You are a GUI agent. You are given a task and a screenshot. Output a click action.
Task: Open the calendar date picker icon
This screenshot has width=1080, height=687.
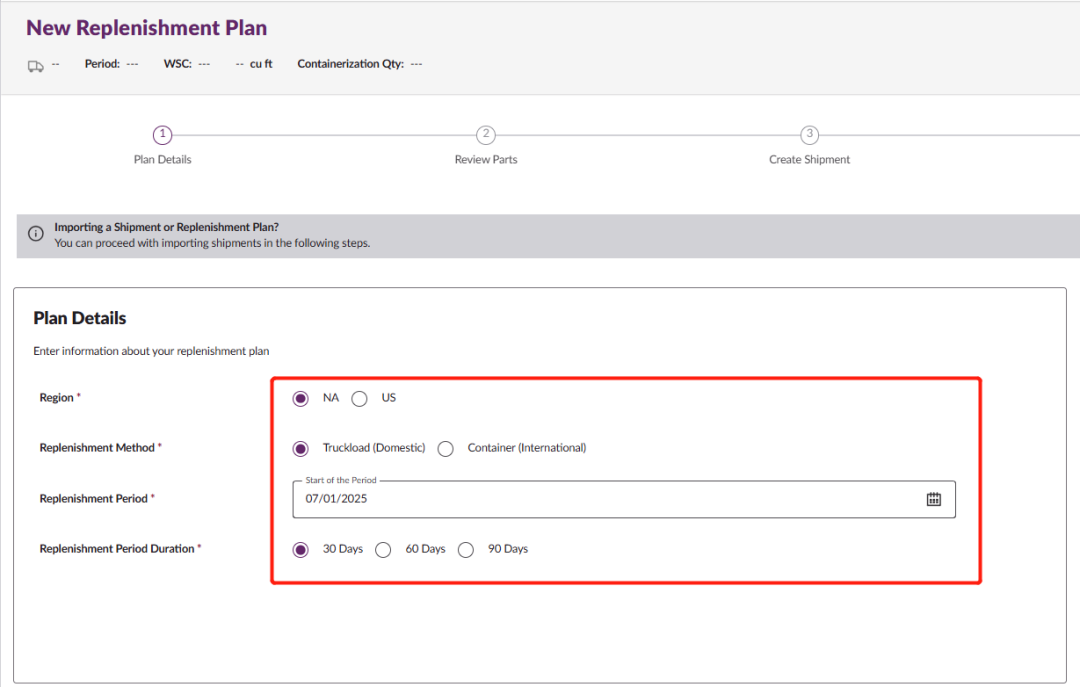coord(933,499)
